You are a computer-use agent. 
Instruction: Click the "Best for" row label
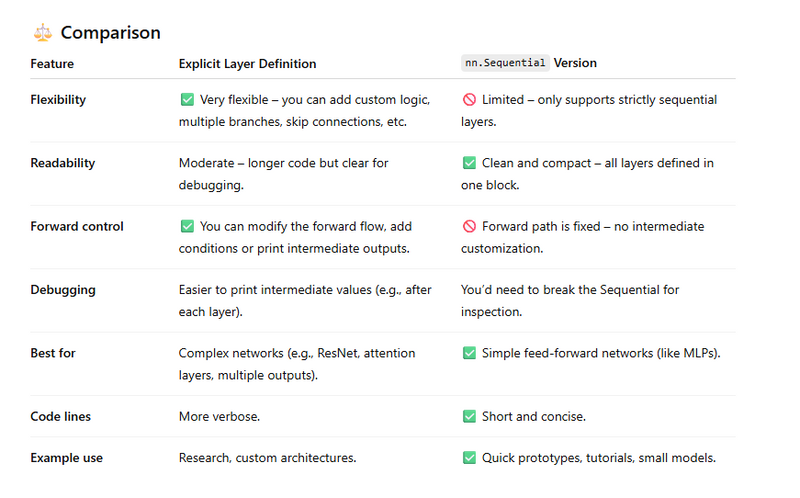click(53, 353)
